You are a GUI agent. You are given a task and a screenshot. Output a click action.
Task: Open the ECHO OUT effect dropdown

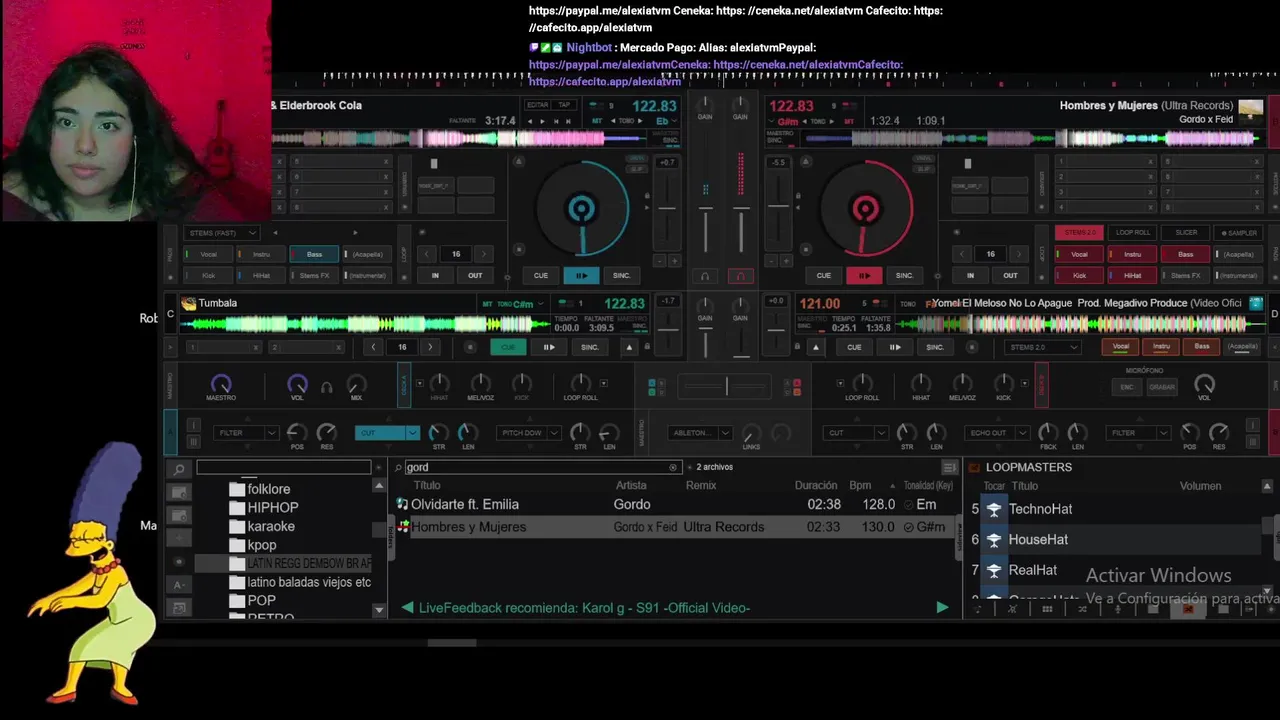point(995,433)
